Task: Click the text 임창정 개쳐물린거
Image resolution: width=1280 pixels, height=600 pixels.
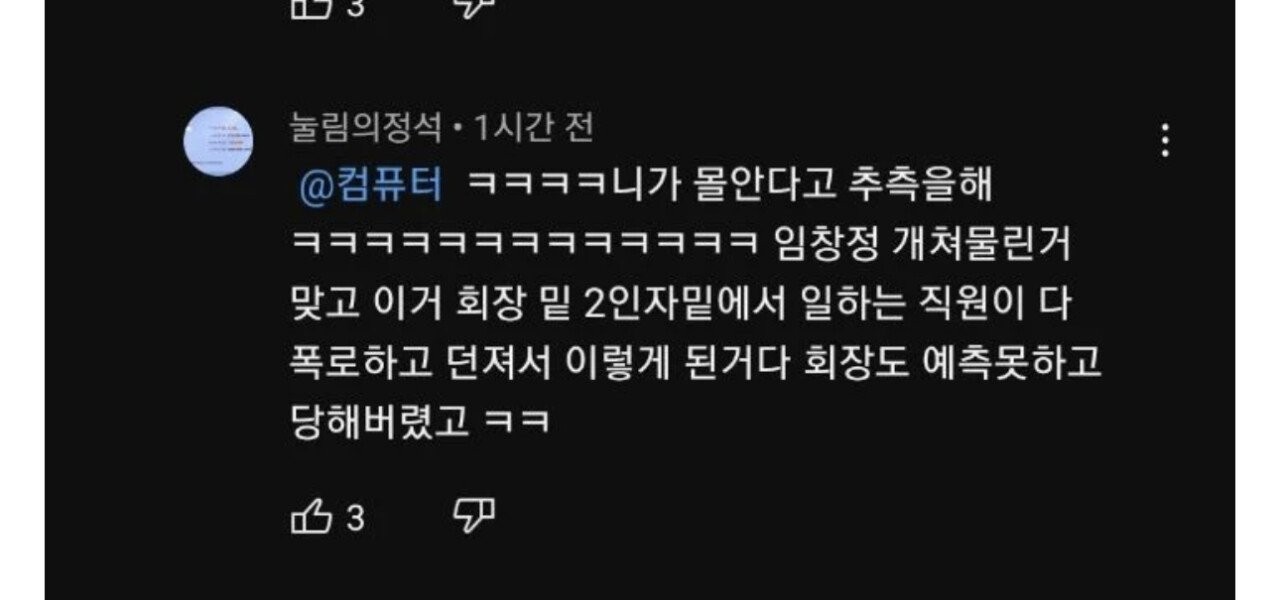Action: point(922,245)
